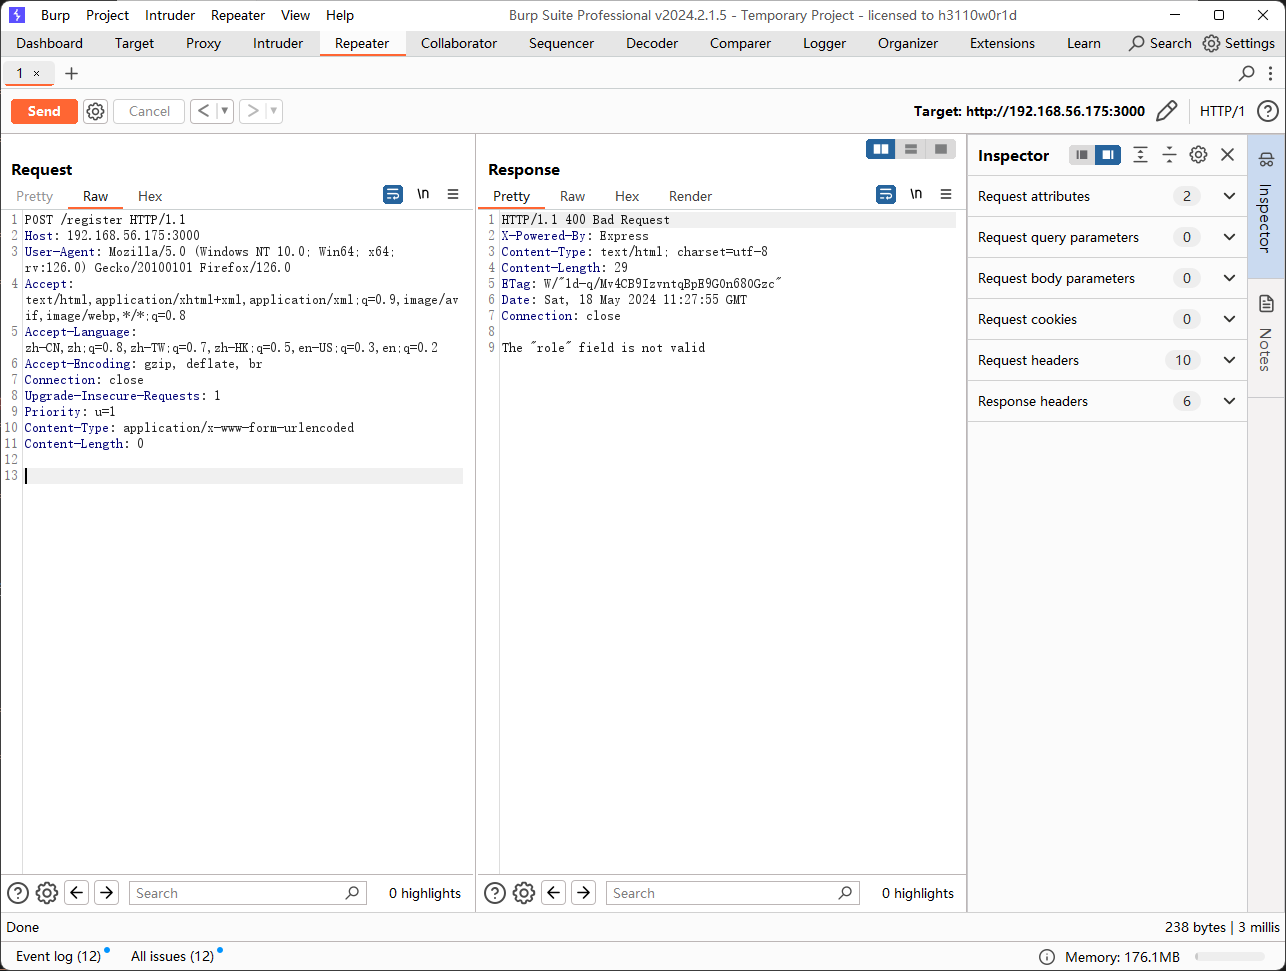Open Repeater tabs options menu

coord(1273,73)
